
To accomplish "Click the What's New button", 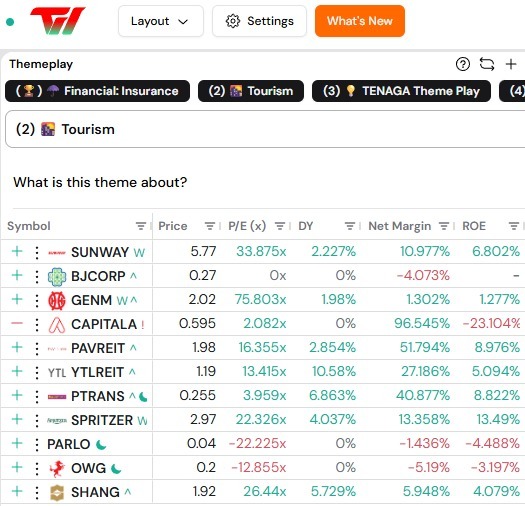I will click(360, 21).
